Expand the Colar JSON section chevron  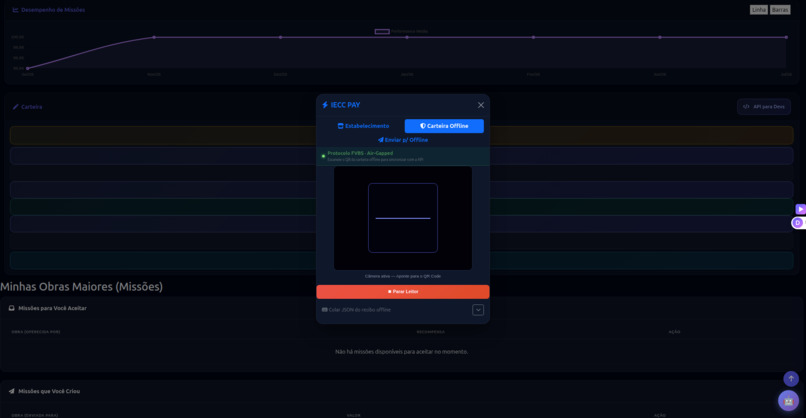click(x=478, y=310)
